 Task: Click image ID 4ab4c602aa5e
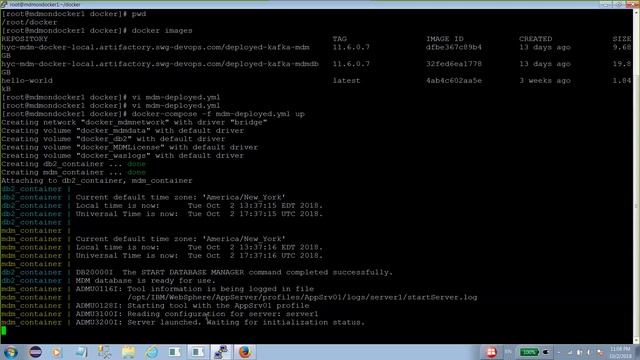point(454,81)
